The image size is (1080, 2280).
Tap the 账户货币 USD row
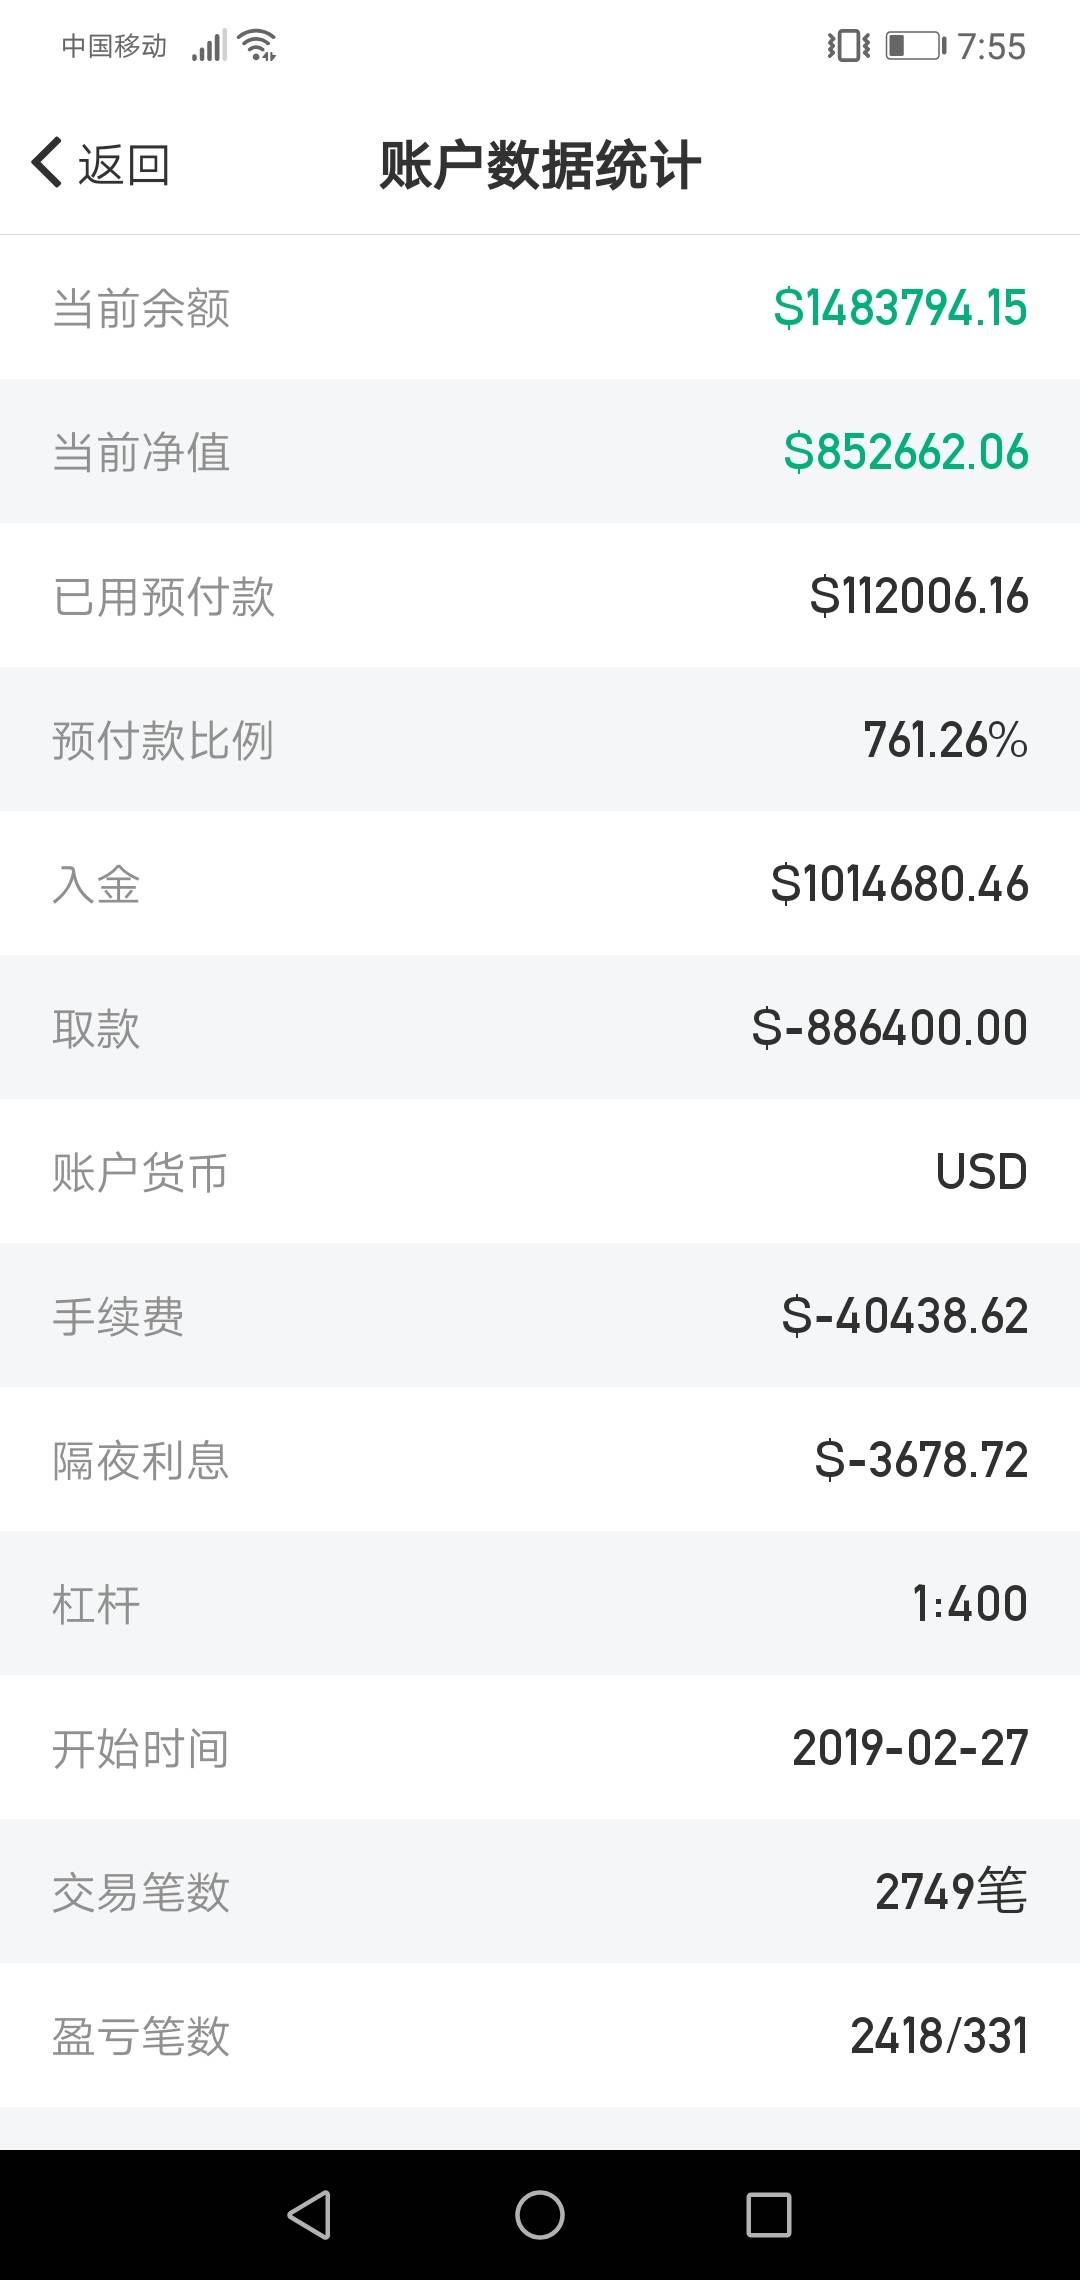point(540,1172)
